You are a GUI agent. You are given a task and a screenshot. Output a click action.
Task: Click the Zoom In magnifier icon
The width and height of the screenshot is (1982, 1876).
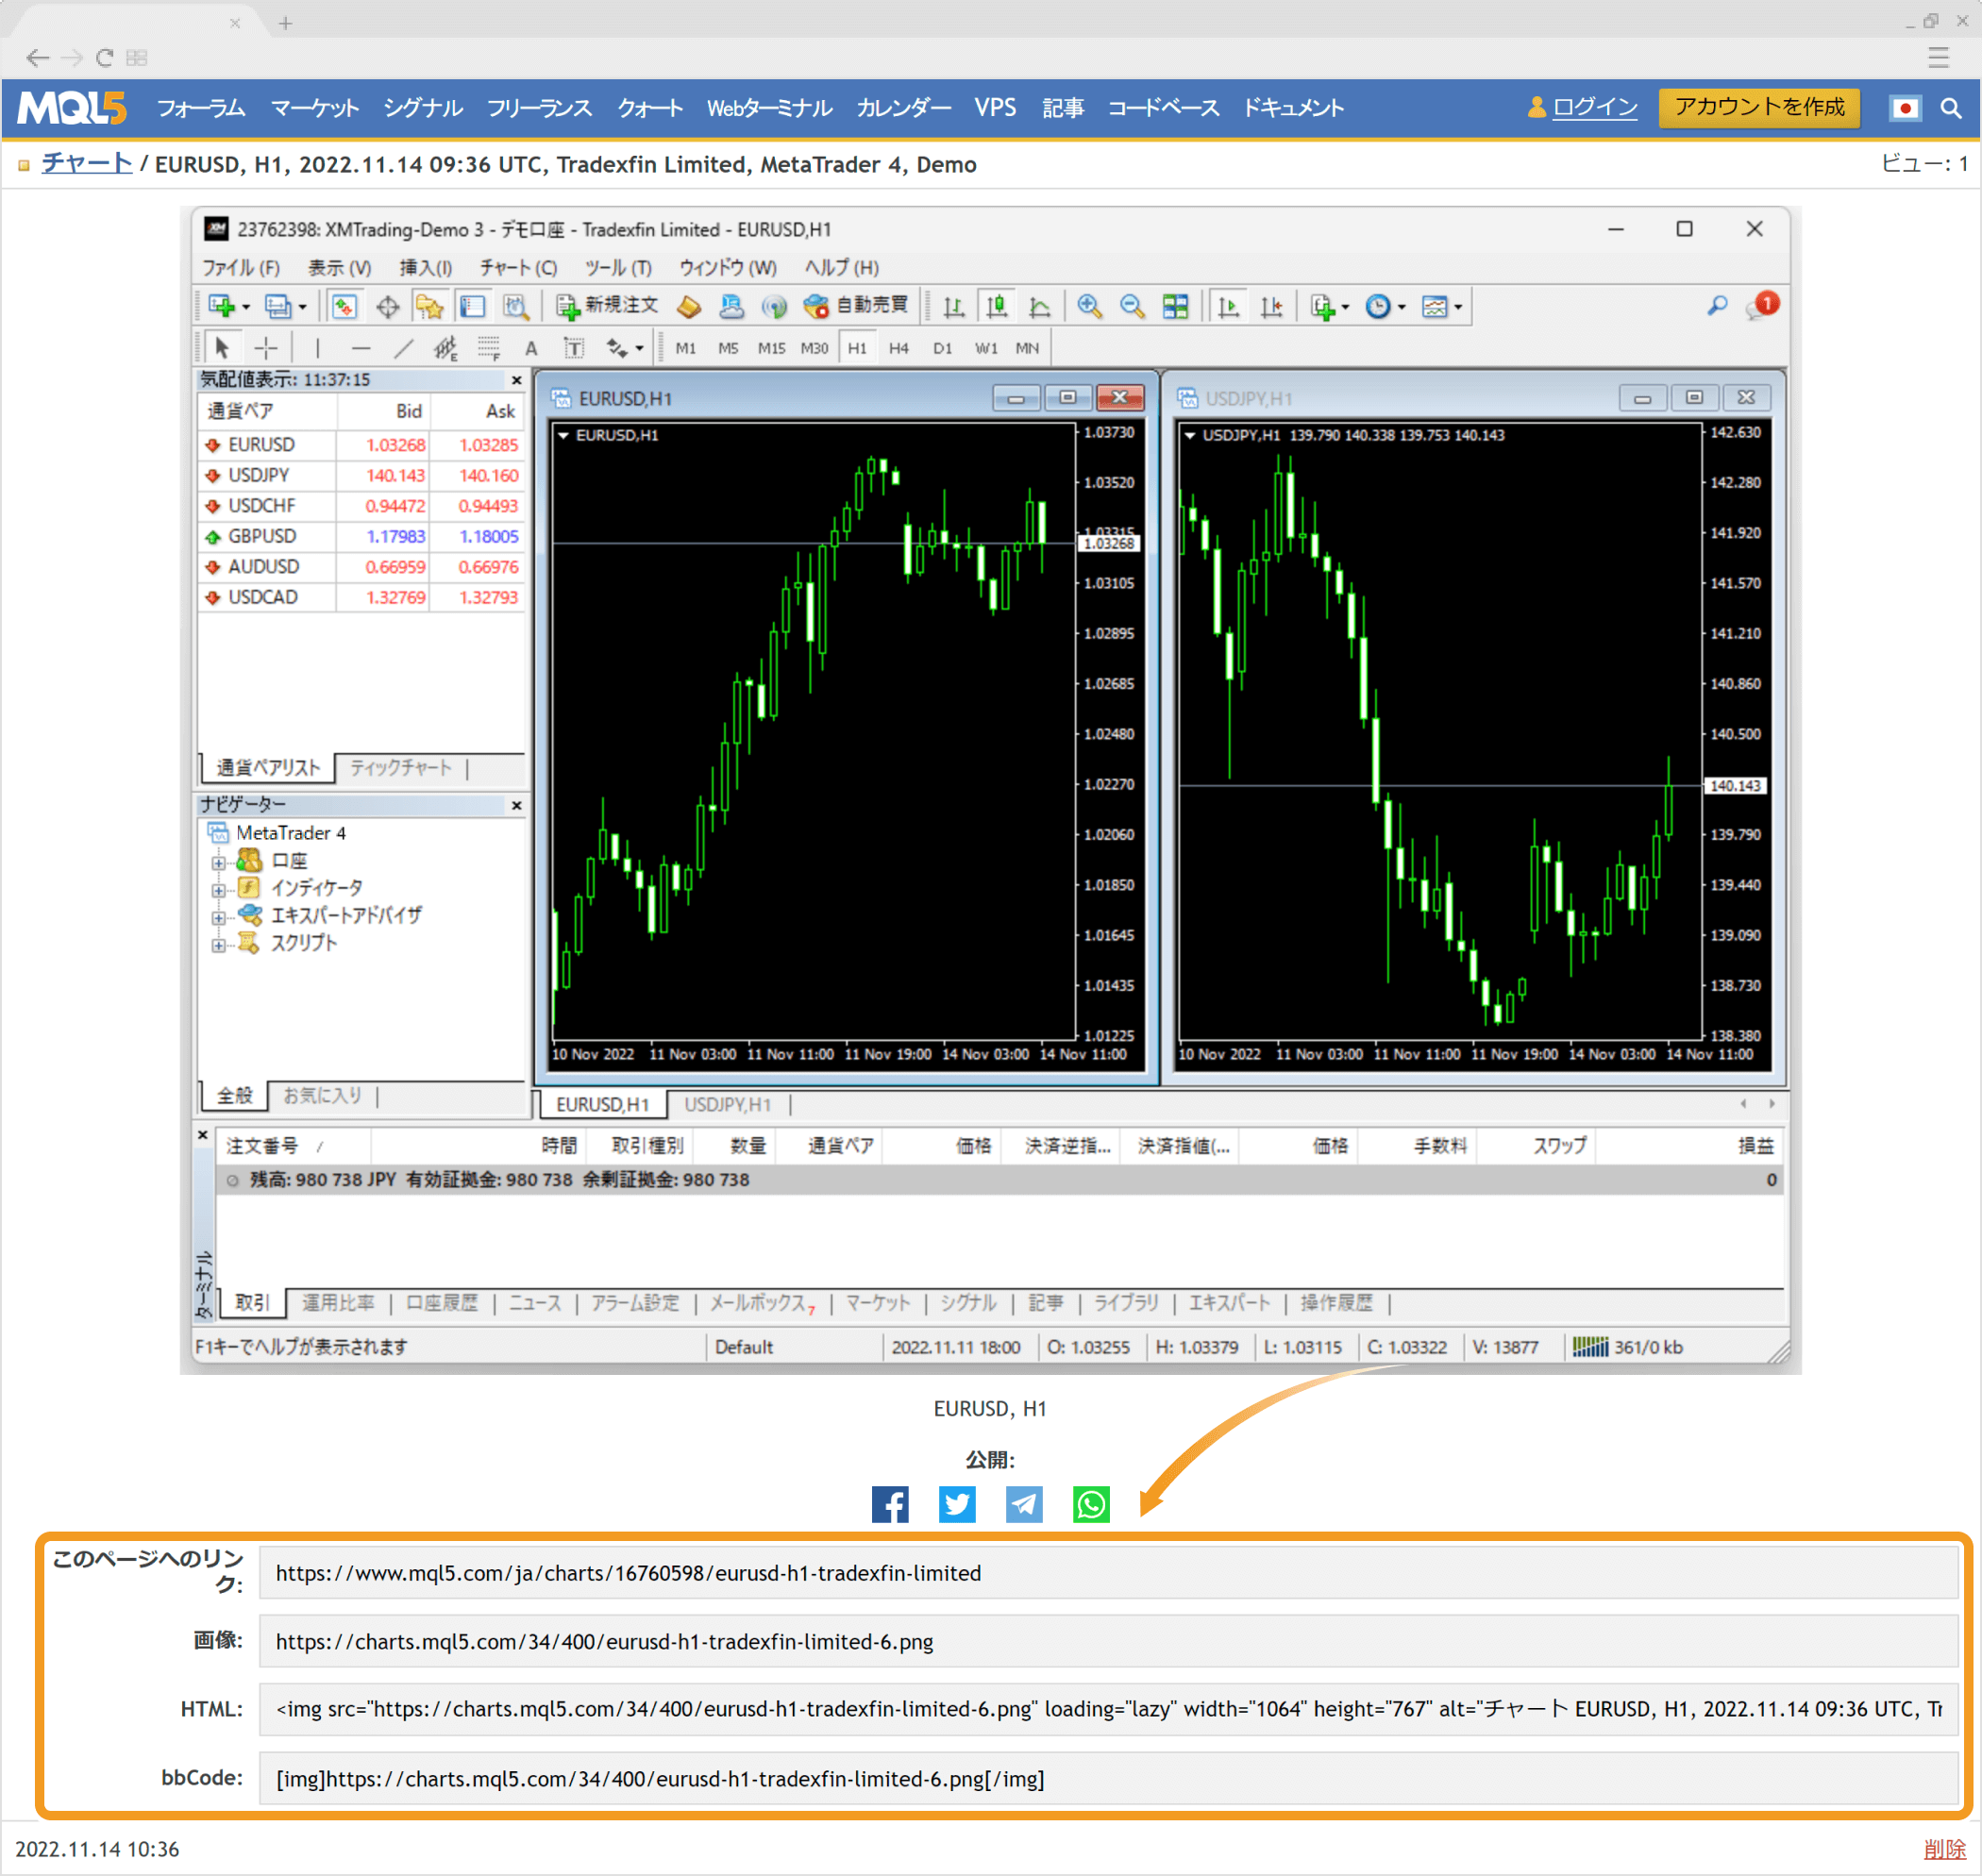[1089, 307]
